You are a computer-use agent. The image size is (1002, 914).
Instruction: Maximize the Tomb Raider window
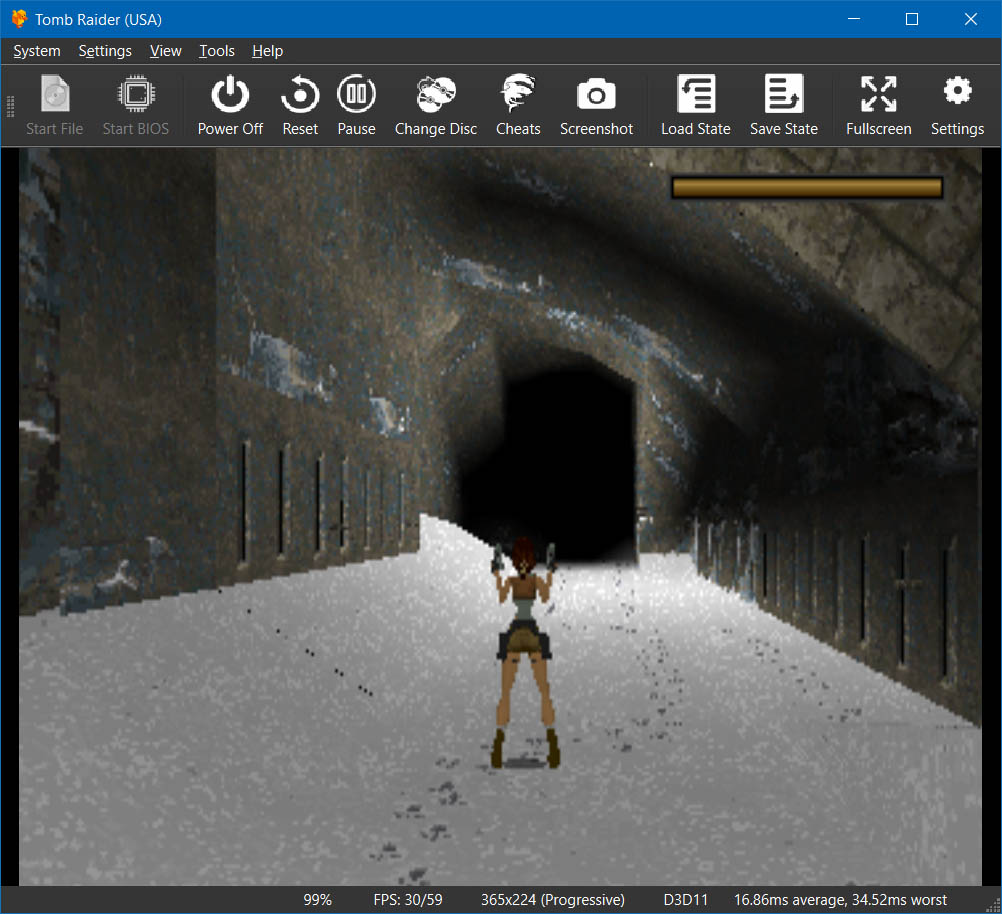click(912, 19)
